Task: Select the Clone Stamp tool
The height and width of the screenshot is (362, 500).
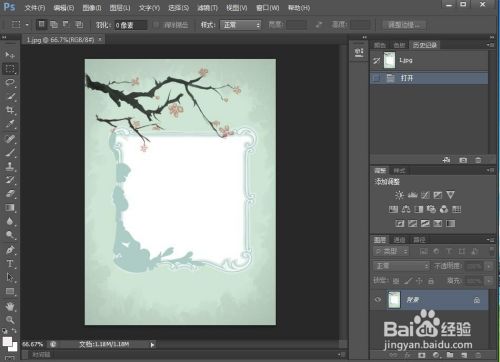Action: click(10, 166)
